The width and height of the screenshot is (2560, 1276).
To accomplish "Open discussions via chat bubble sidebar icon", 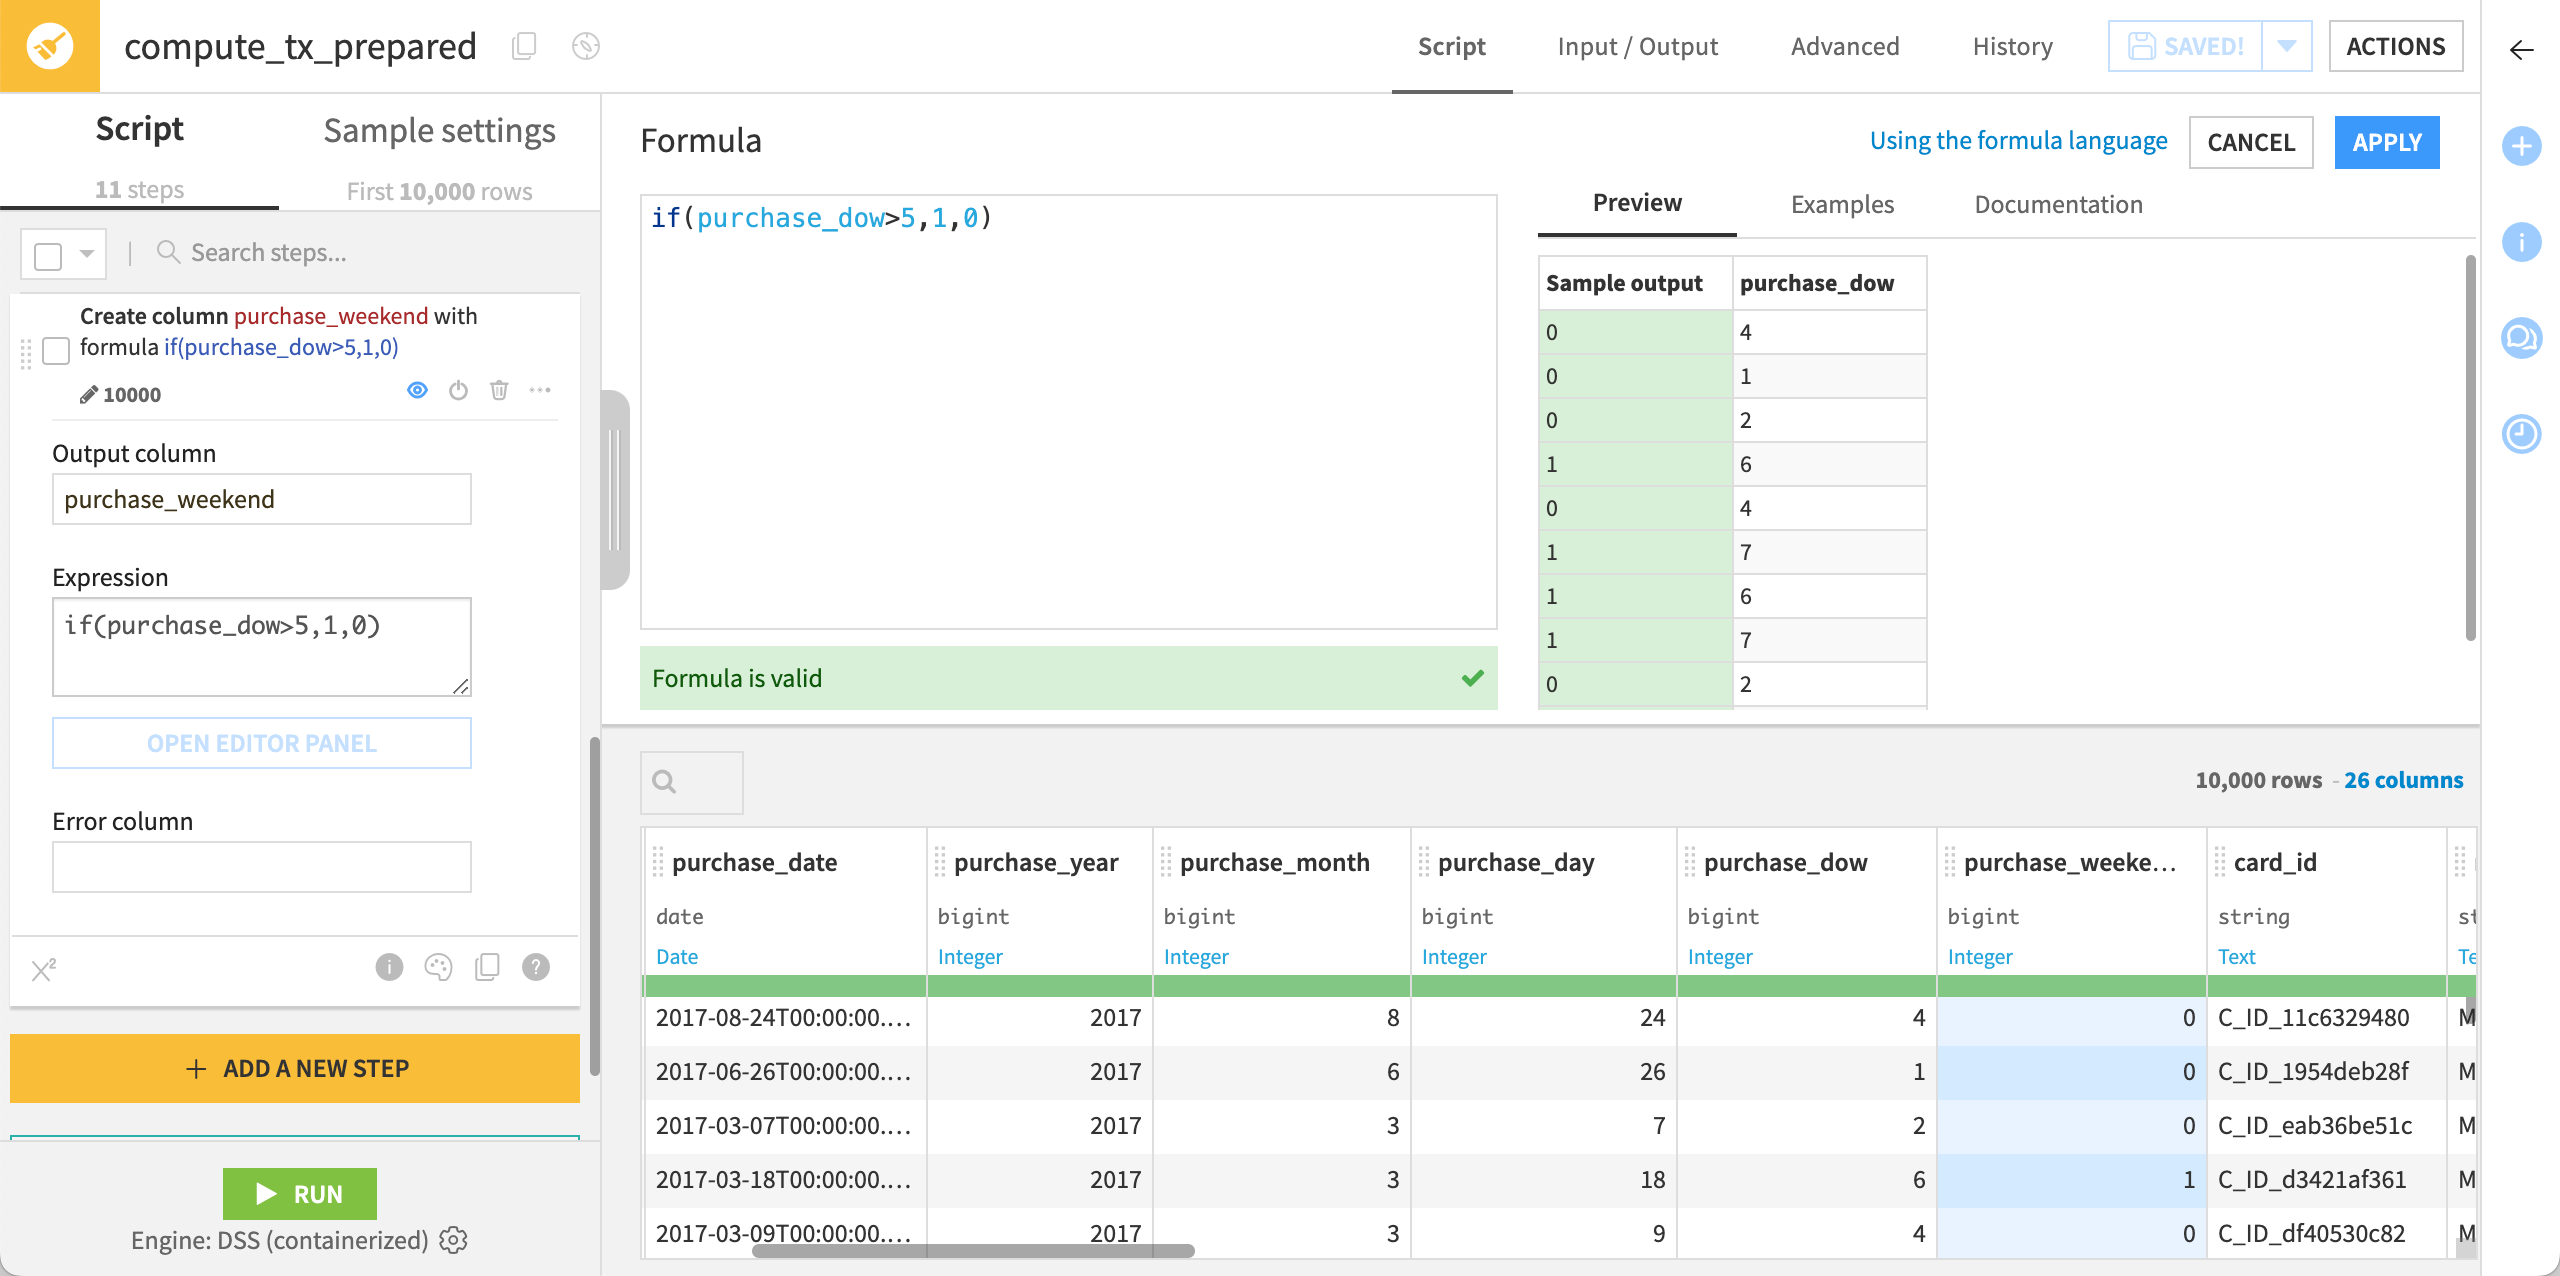I will pyautogui.click(x=2523, y=338).
